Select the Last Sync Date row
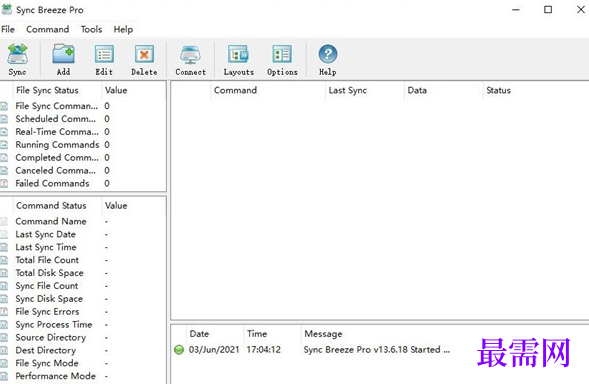This screenshot has width=589, height=384. pos(83,234)
